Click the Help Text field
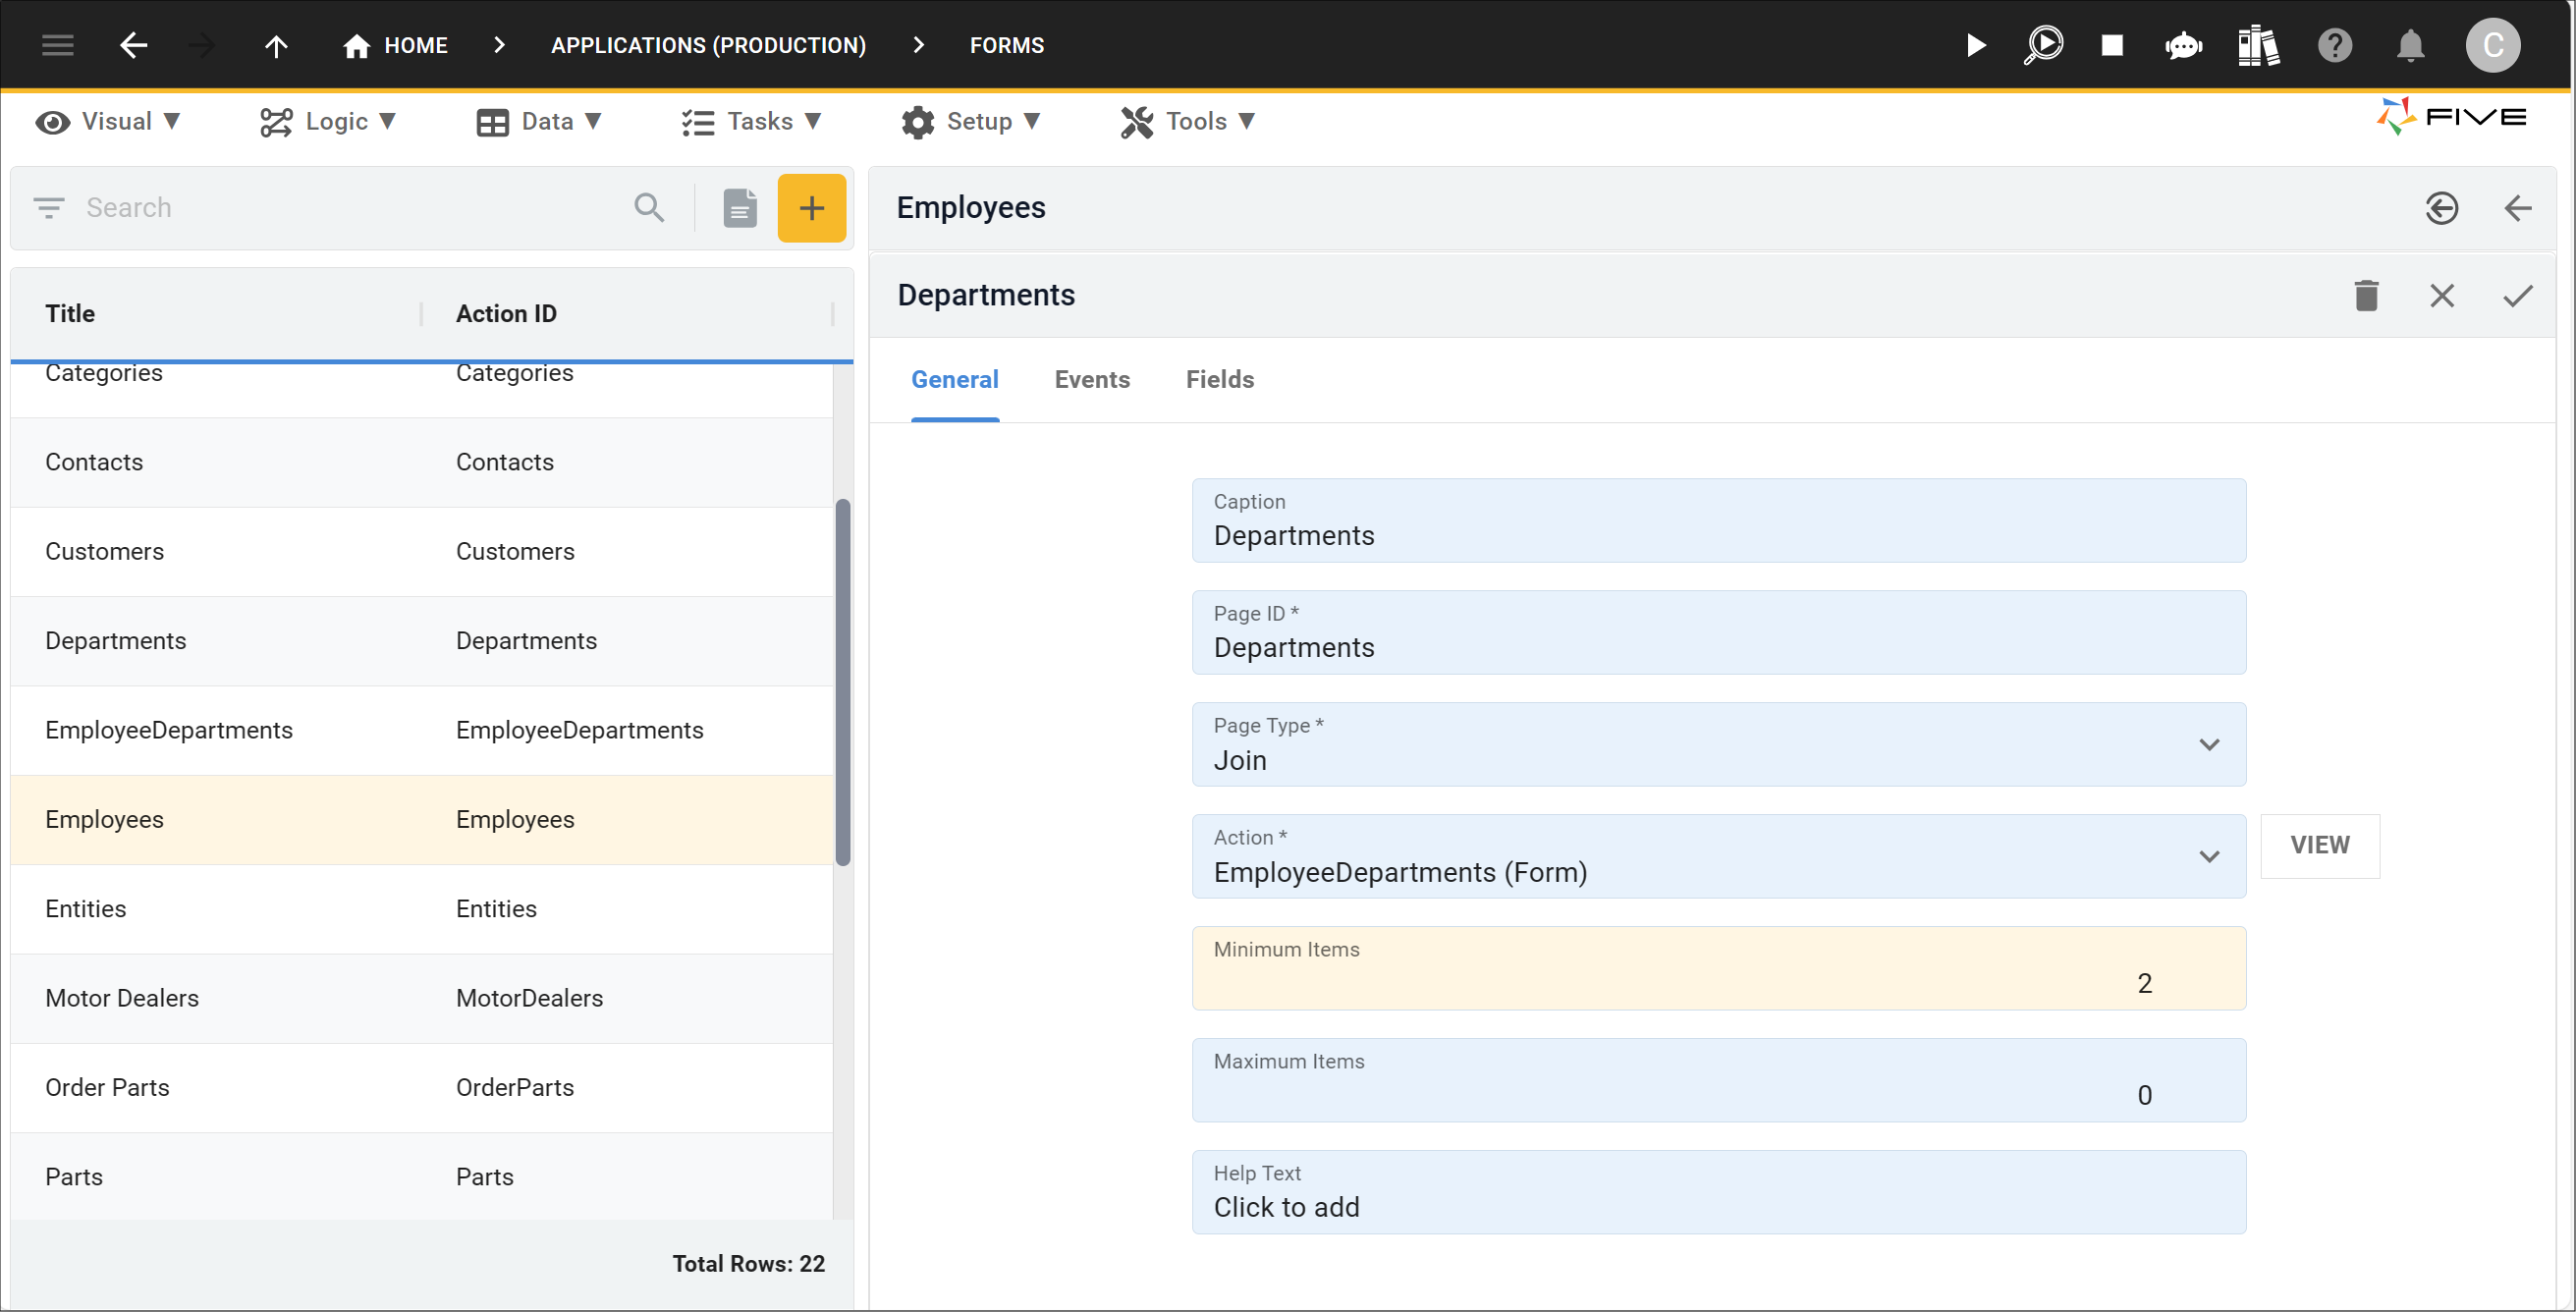The height and width of the screenshot is (1312, 2576). click(x=1719, y=1192)
